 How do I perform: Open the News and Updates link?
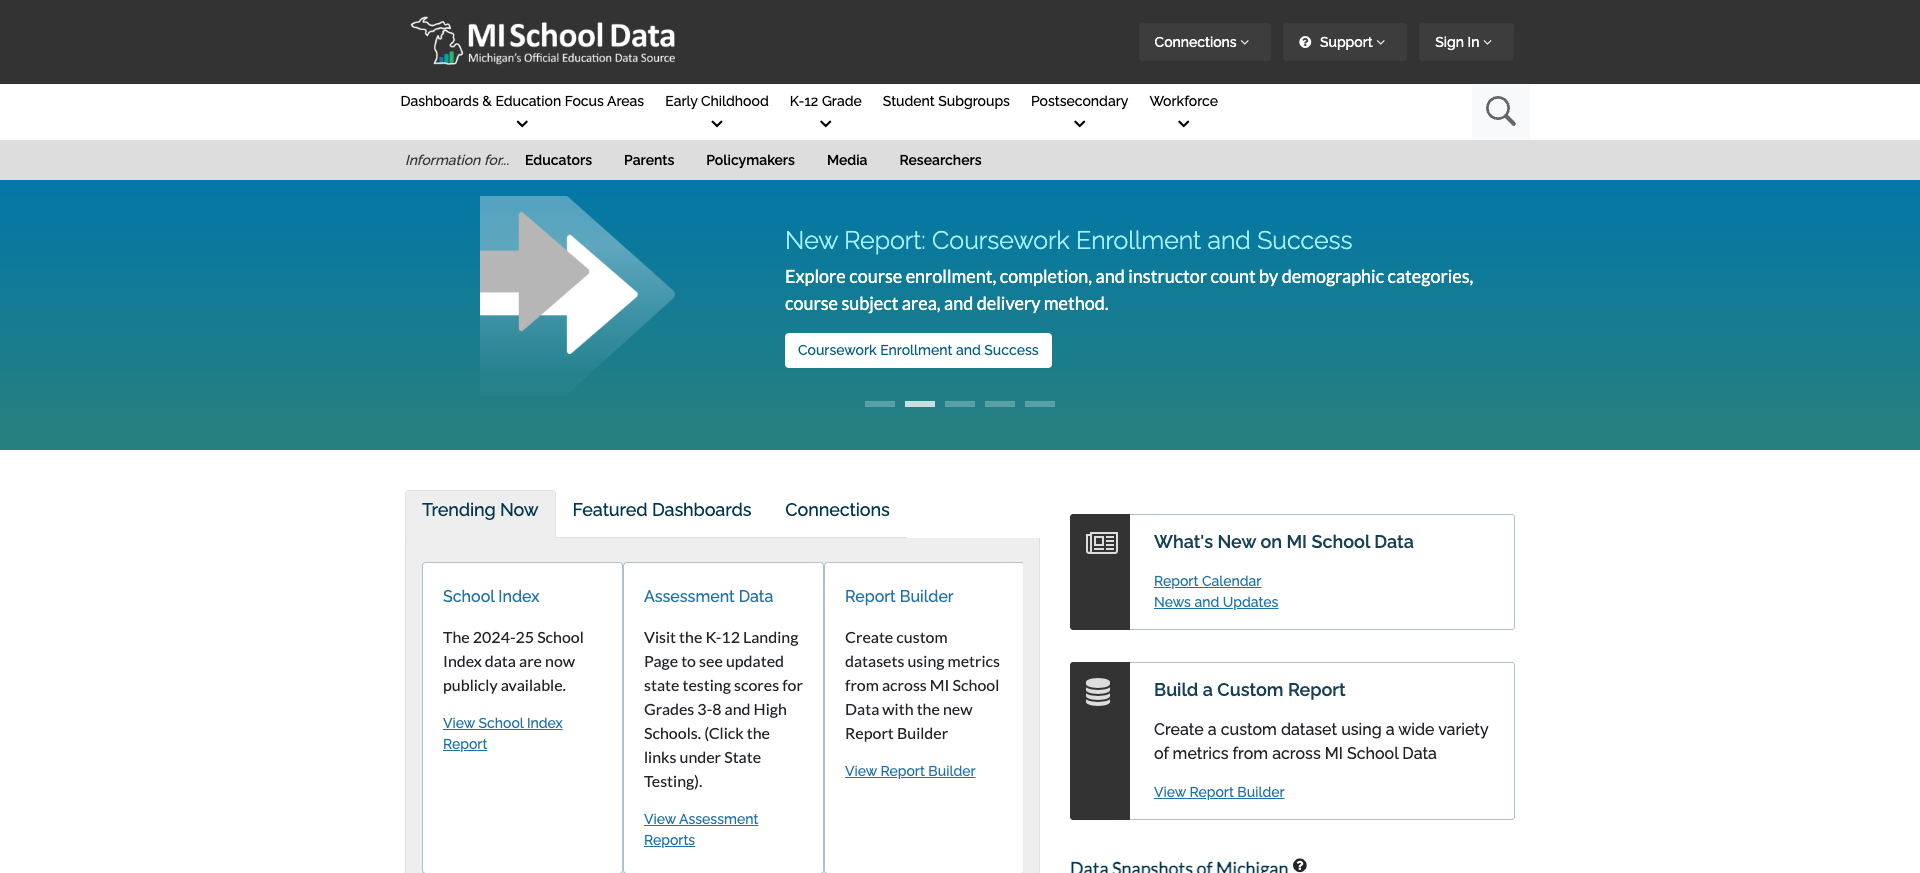tap(1216, 602)
